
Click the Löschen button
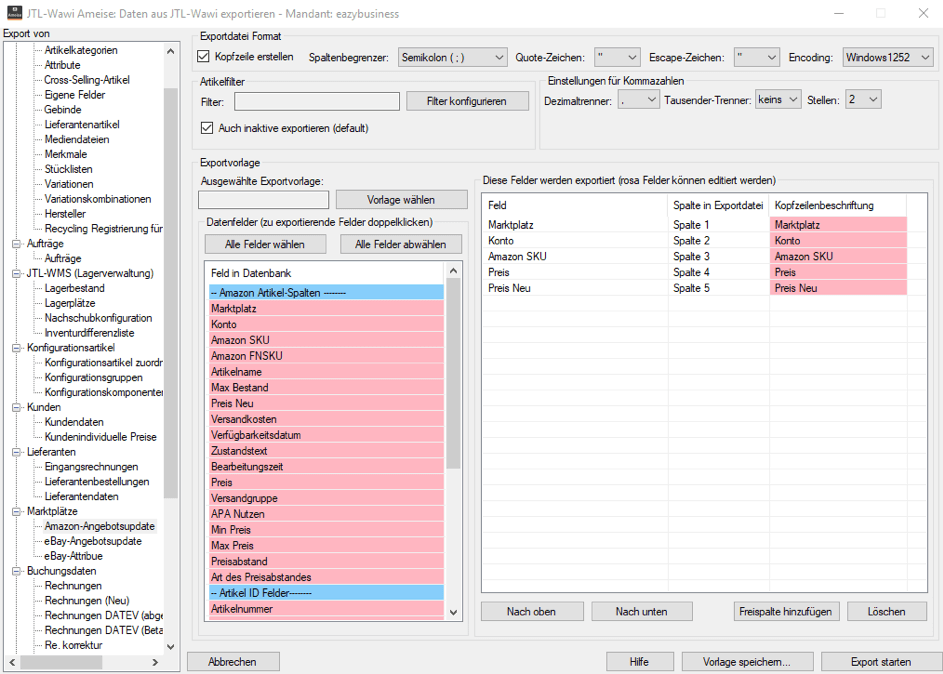tap(886, 611)
